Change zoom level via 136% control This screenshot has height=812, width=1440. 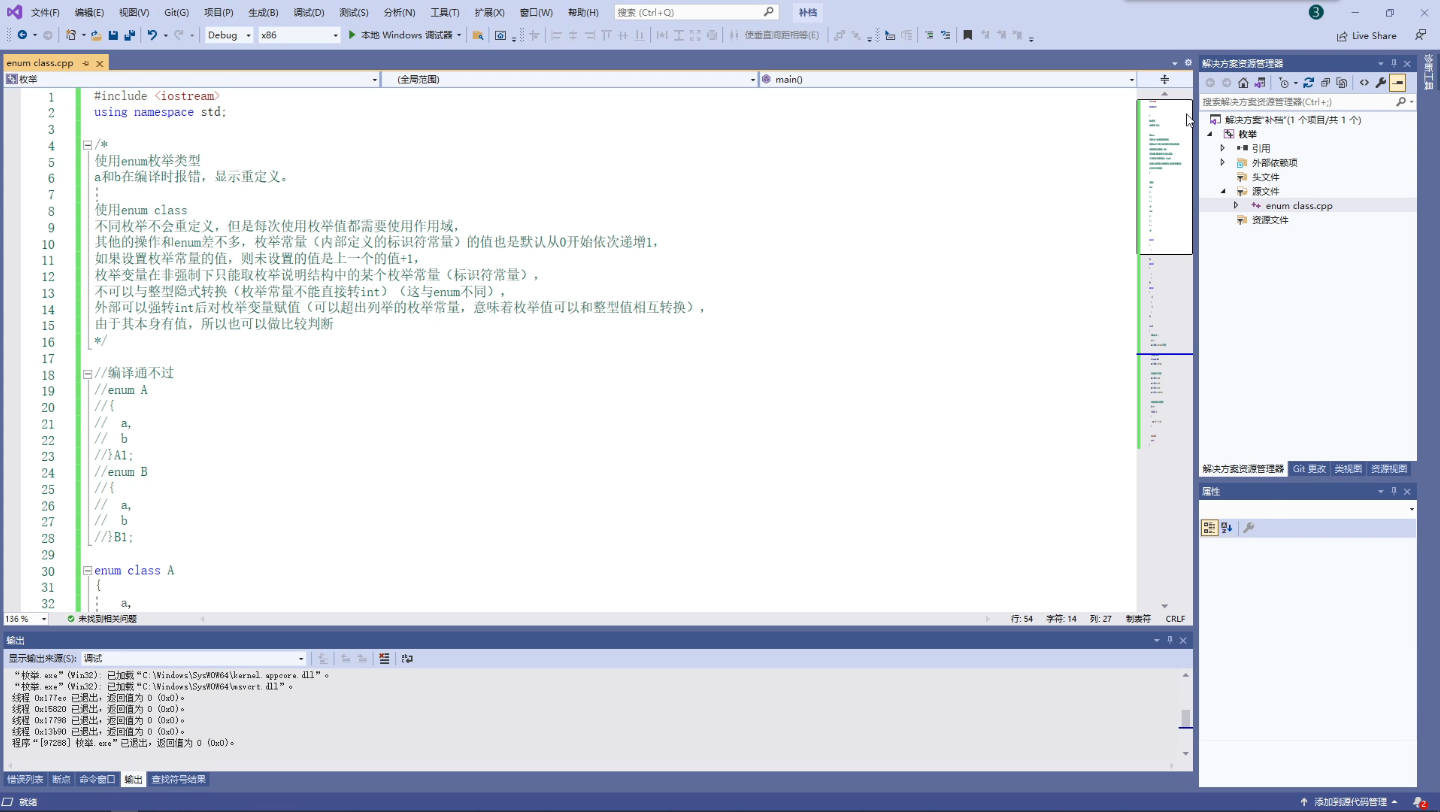18,619
